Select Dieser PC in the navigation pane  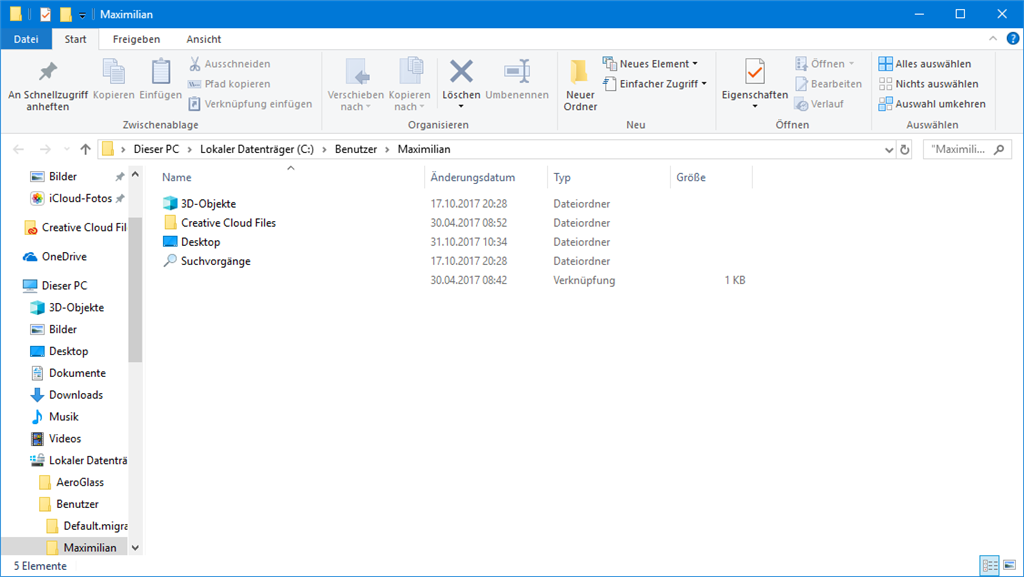coord(63,285)
